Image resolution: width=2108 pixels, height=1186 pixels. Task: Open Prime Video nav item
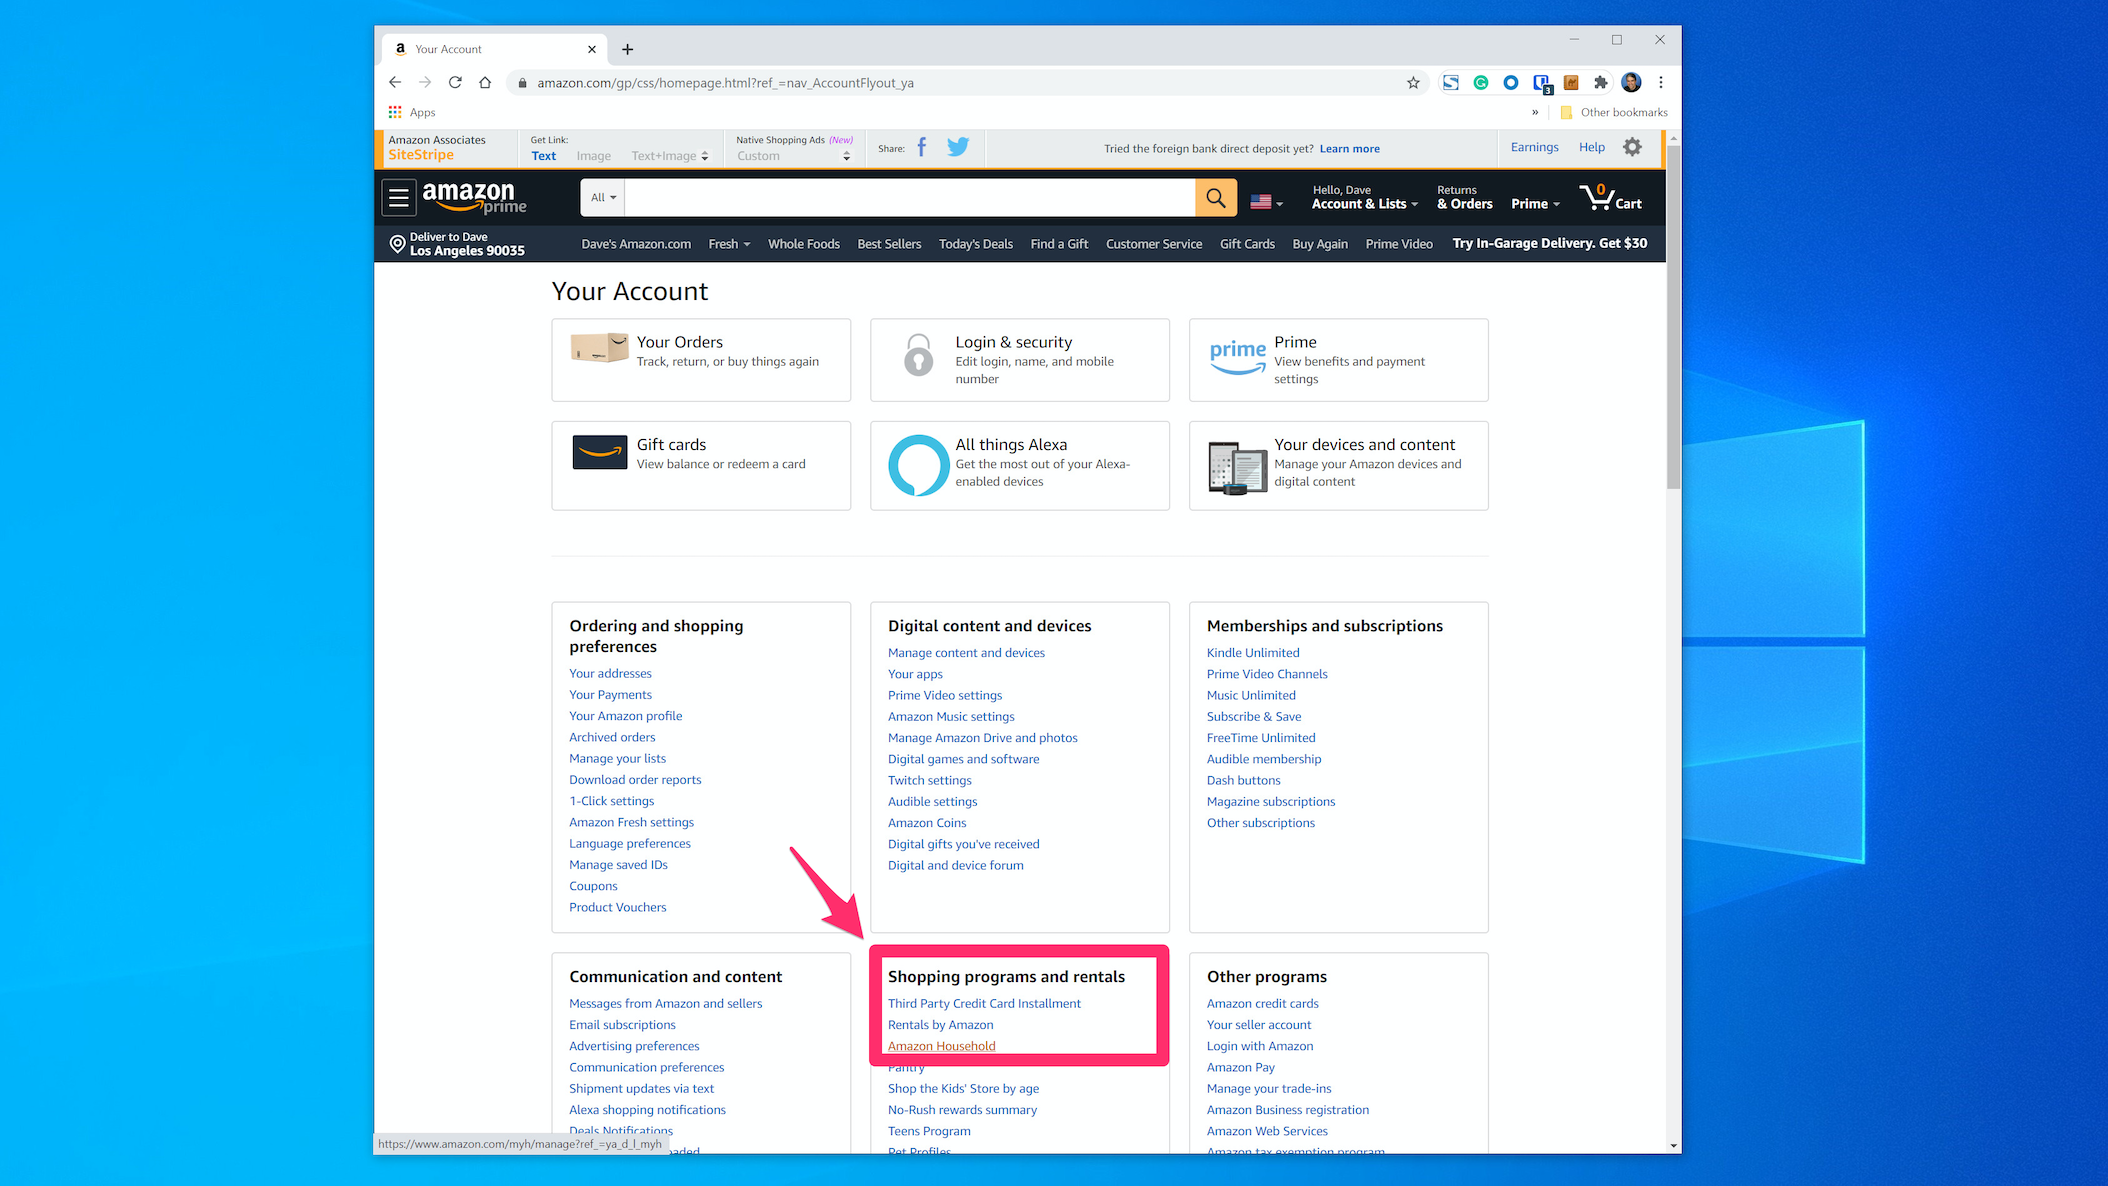point(1399,244)
